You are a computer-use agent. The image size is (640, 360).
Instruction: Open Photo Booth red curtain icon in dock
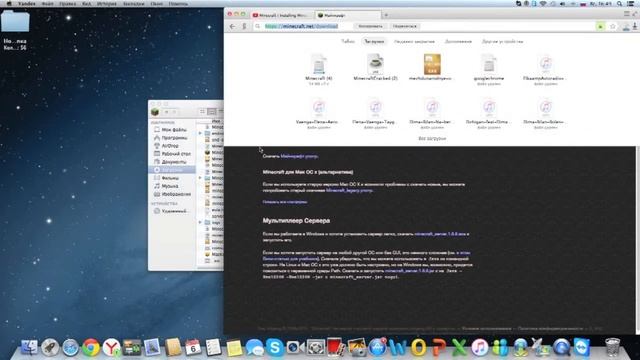click(336, 348)
